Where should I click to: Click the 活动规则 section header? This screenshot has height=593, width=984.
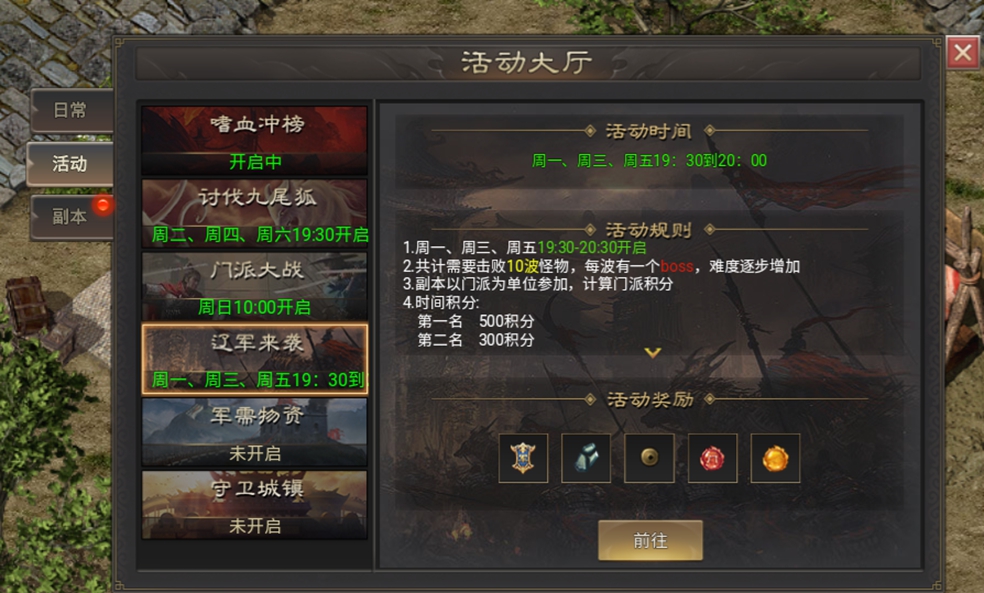[649, 230]
